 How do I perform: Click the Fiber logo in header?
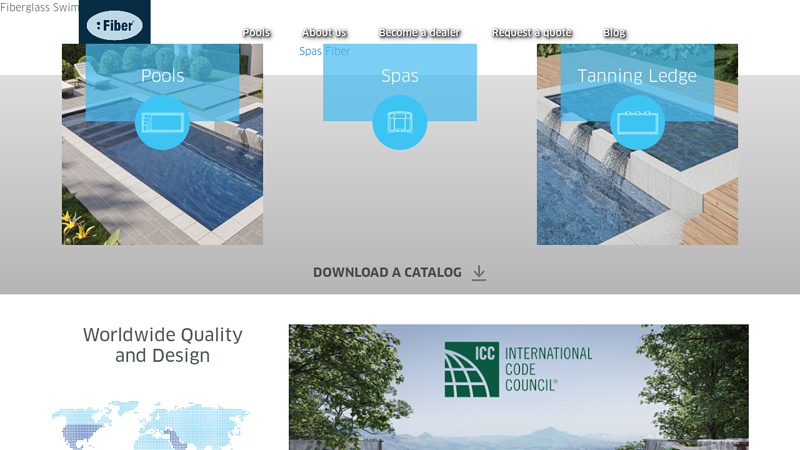click(x=115, y=24)
